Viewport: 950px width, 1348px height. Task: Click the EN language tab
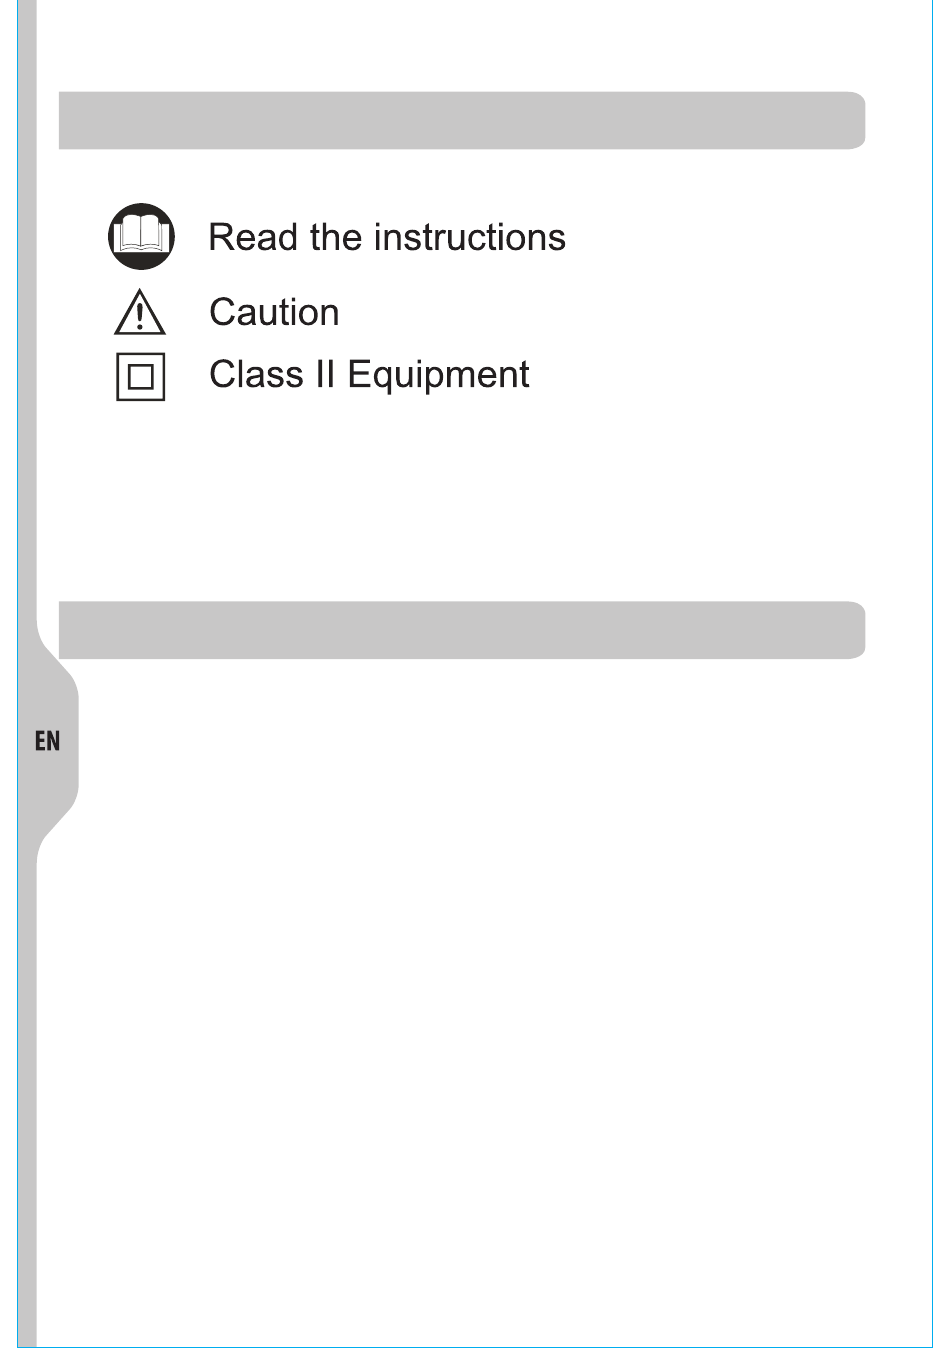47,741
